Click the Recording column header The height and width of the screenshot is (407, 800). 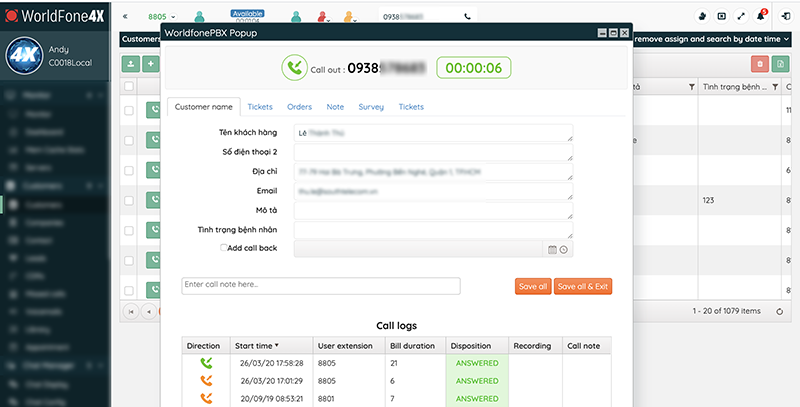point(535,345)
